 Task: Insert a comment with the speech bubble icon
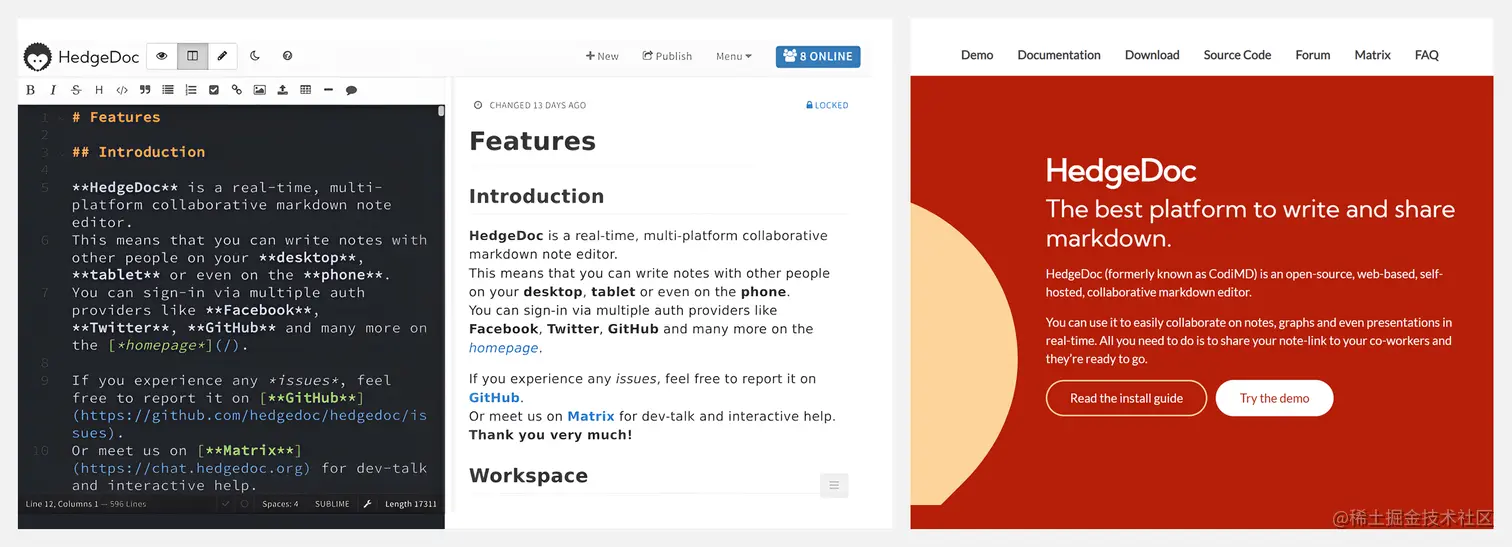pyautogui.click(x=351, y=90)
